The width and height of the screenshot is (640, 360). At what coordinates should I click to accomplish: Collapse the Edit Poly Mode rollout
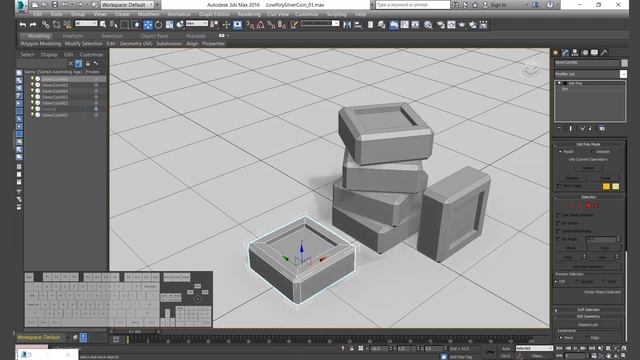588,144
